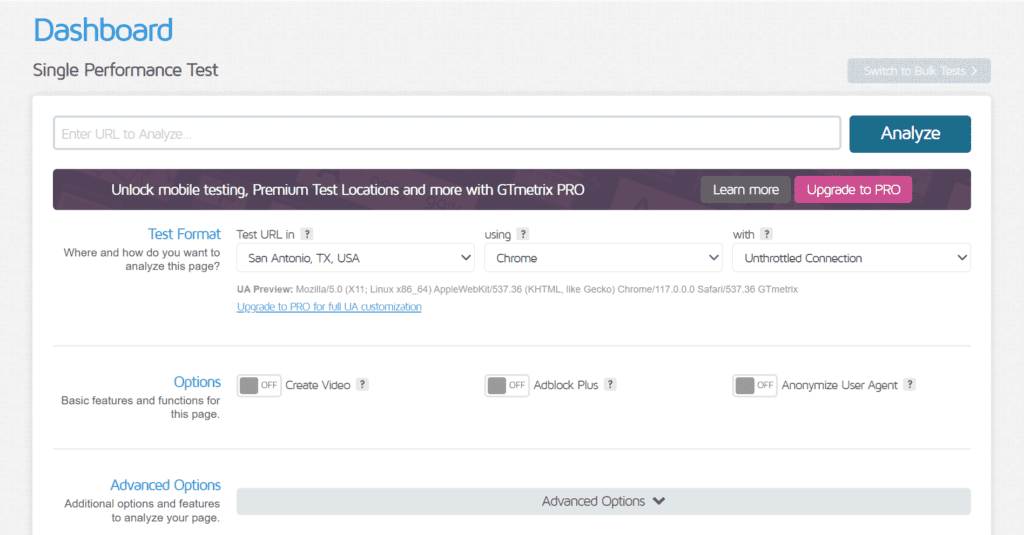Enable the Adblock Plus switch
1024x535 pixels.
click(507, 385)
